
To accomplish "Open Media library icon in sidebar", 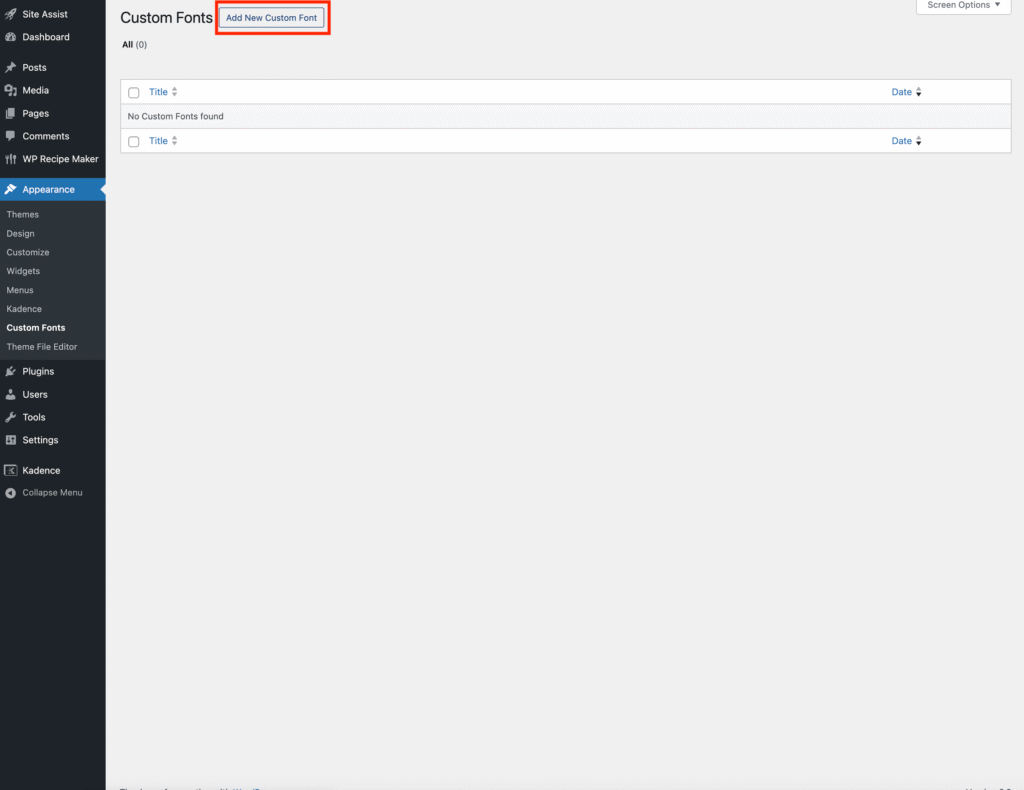I will pos(10,91).
